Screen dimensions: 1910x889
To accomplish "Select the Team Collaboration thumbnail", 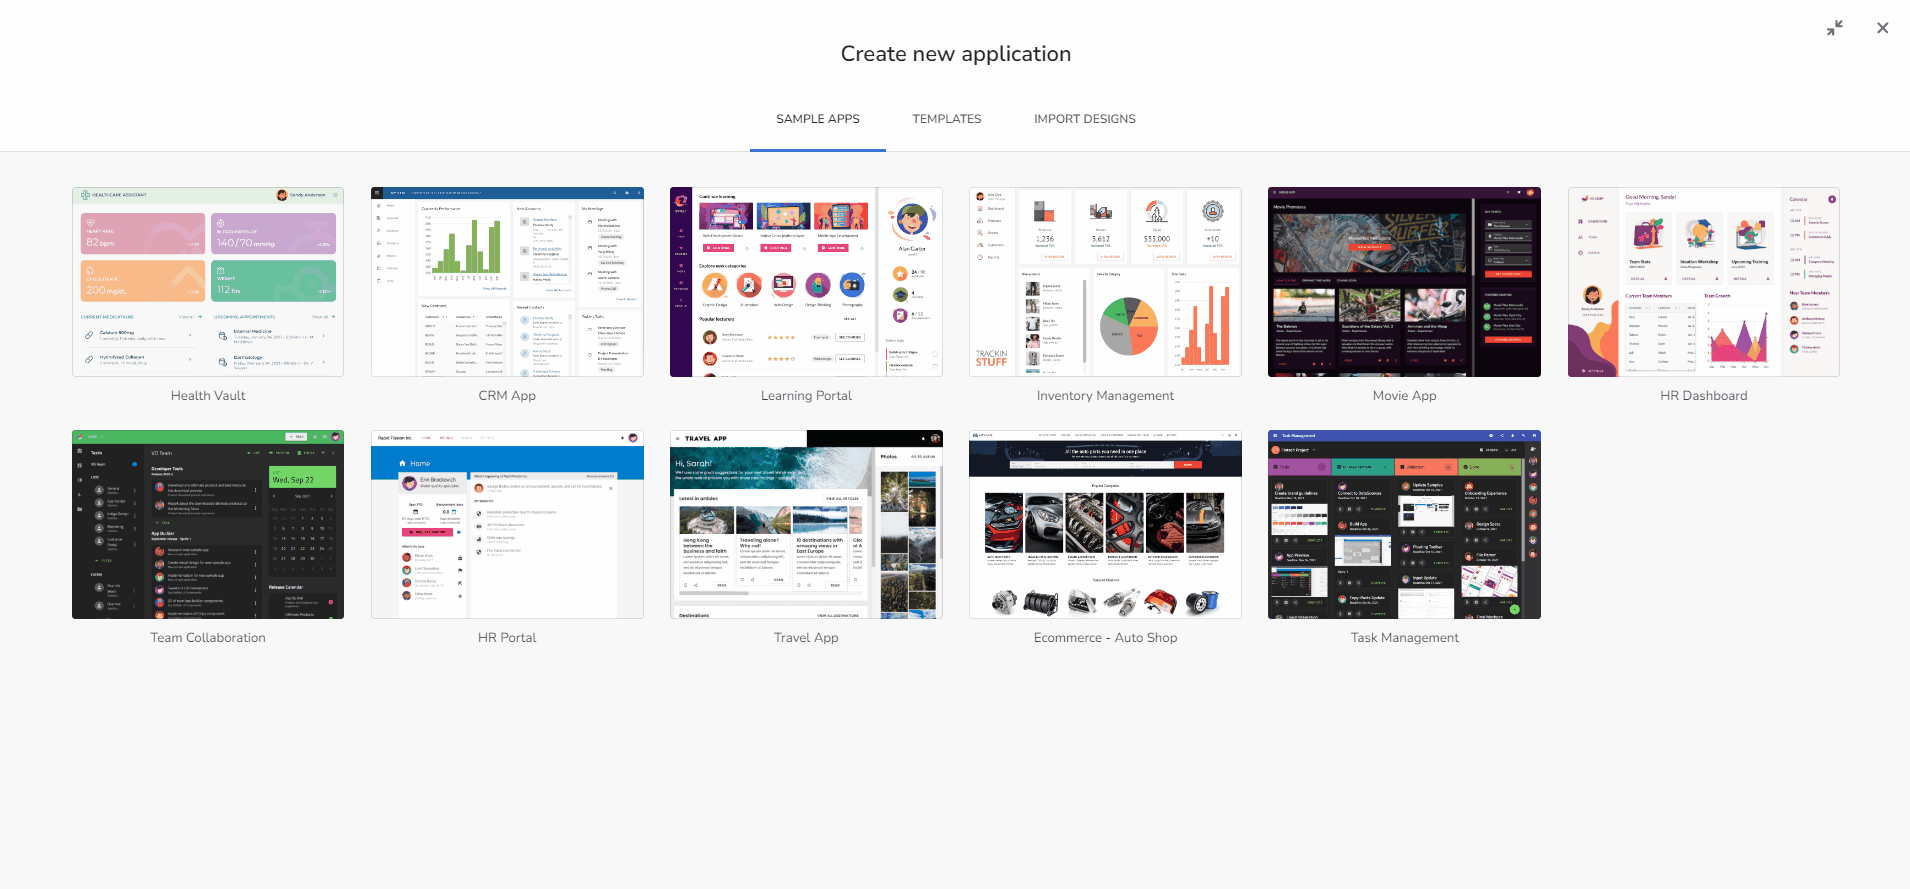I will 208,525.
